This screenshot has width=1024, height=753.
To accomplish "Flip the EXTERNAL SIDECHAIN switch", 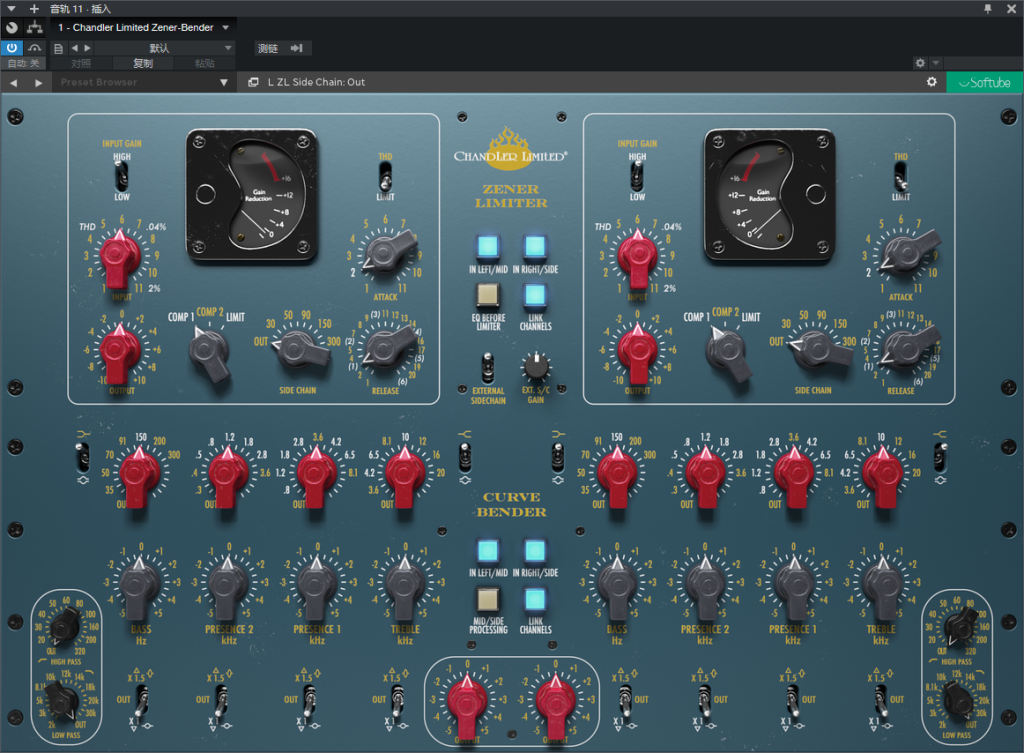I will (x=488, y=368).
